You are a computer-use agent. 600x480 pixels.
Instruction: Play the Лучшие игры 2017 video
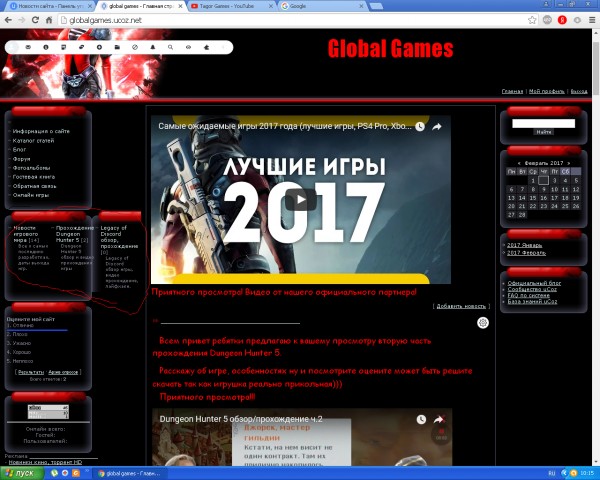click(301, 199)
